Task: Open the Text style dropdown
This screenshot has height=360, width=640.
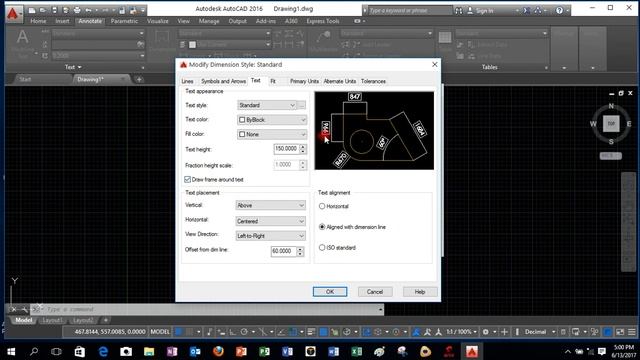Action: click(x=267, y=105)
